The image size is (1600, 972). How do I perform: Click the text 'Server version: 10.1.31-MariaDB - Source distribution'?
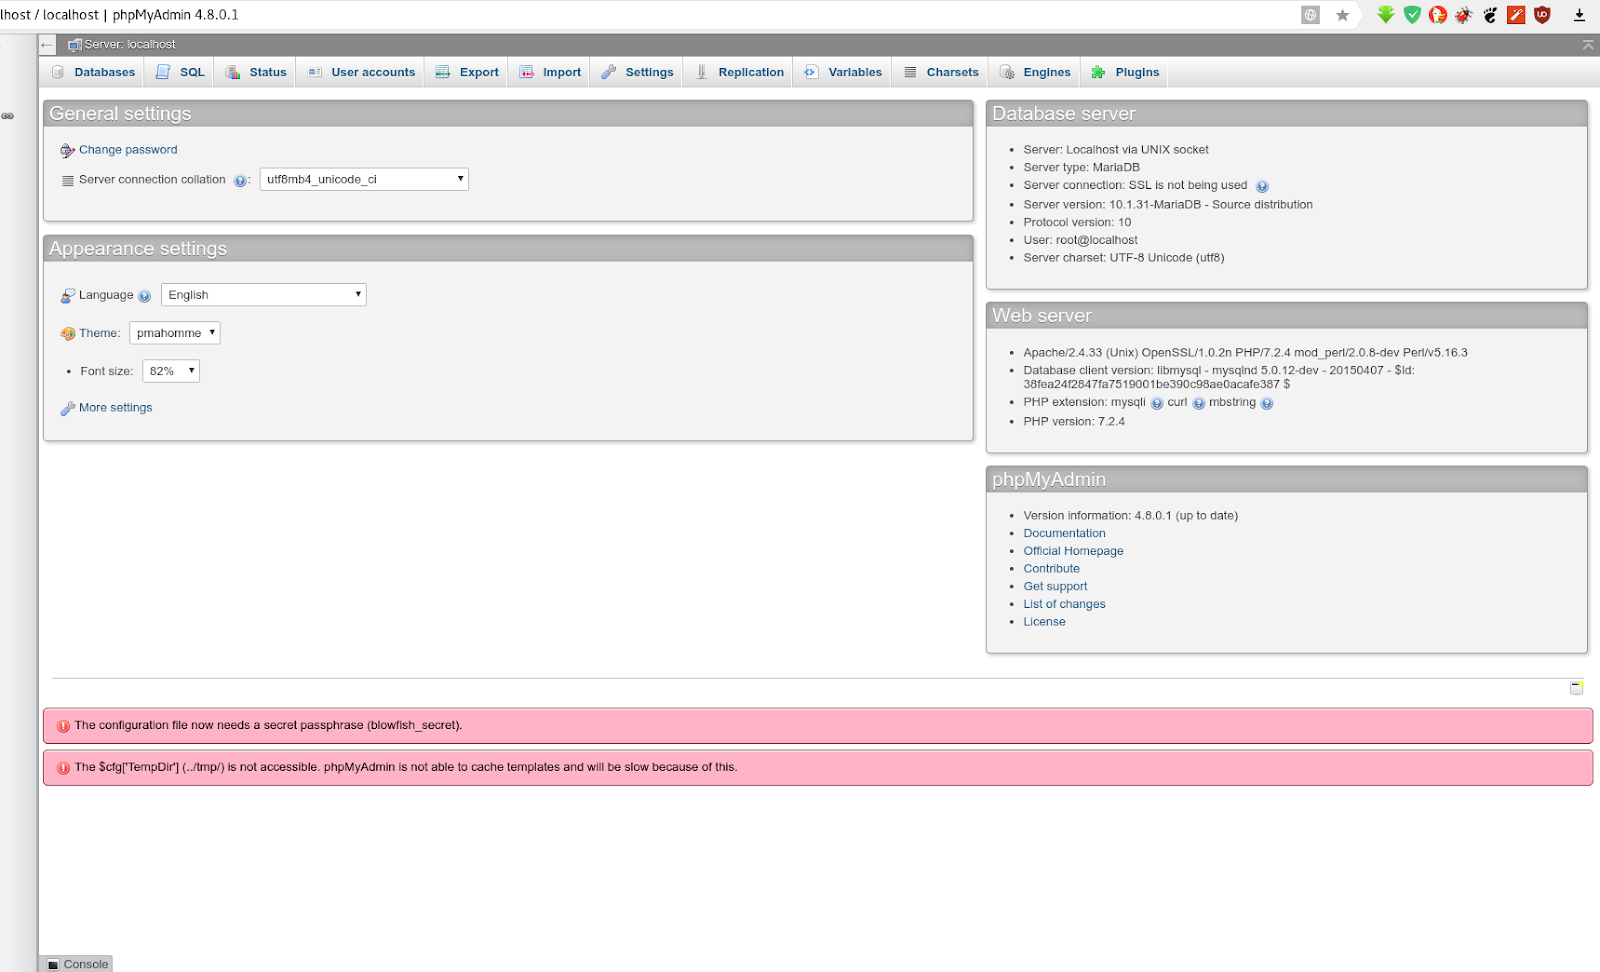(x=1168, y=205)
